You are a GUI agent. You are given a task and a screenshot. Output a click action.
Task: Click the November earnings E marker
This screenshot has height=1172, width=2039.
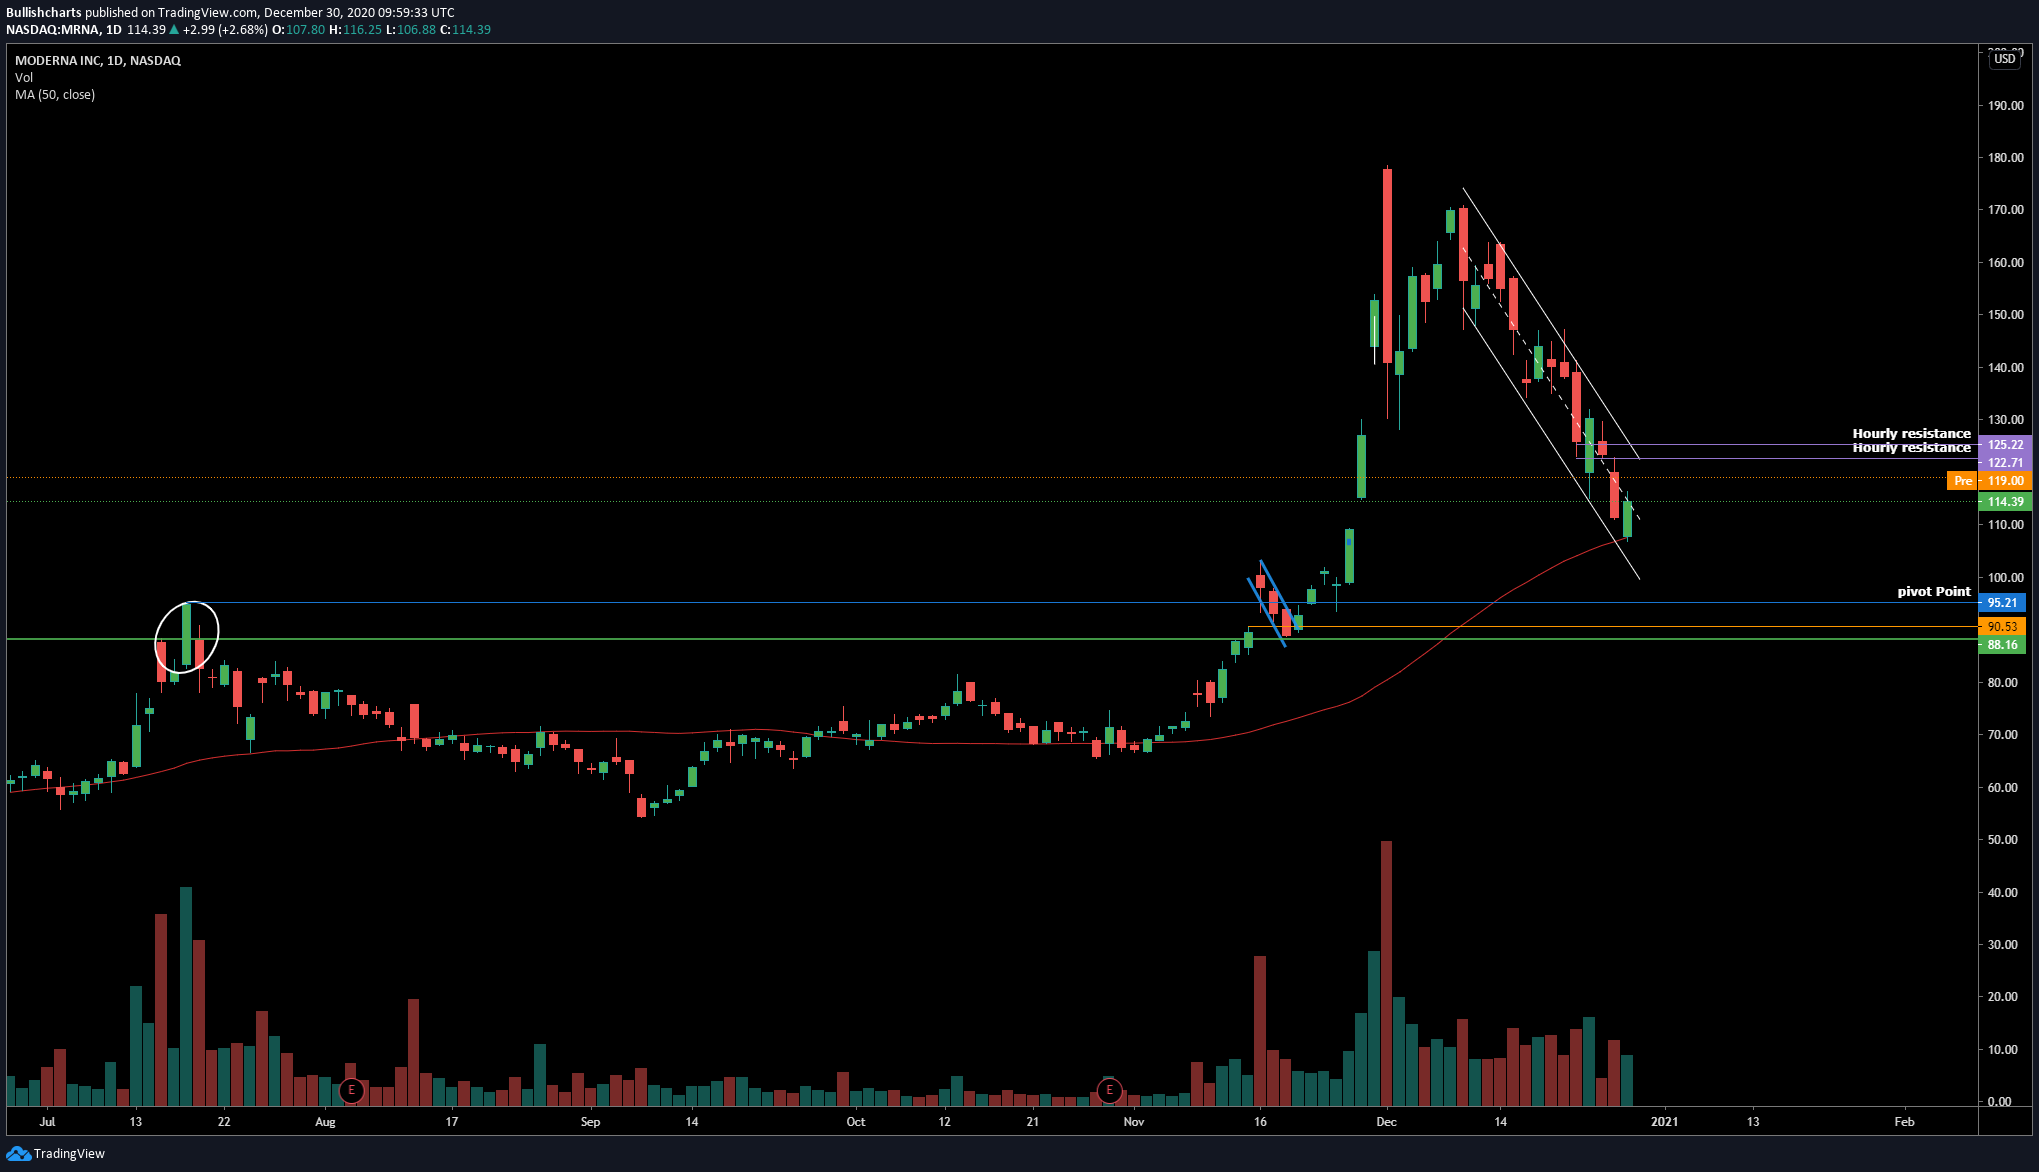tap(1109, 1090)
